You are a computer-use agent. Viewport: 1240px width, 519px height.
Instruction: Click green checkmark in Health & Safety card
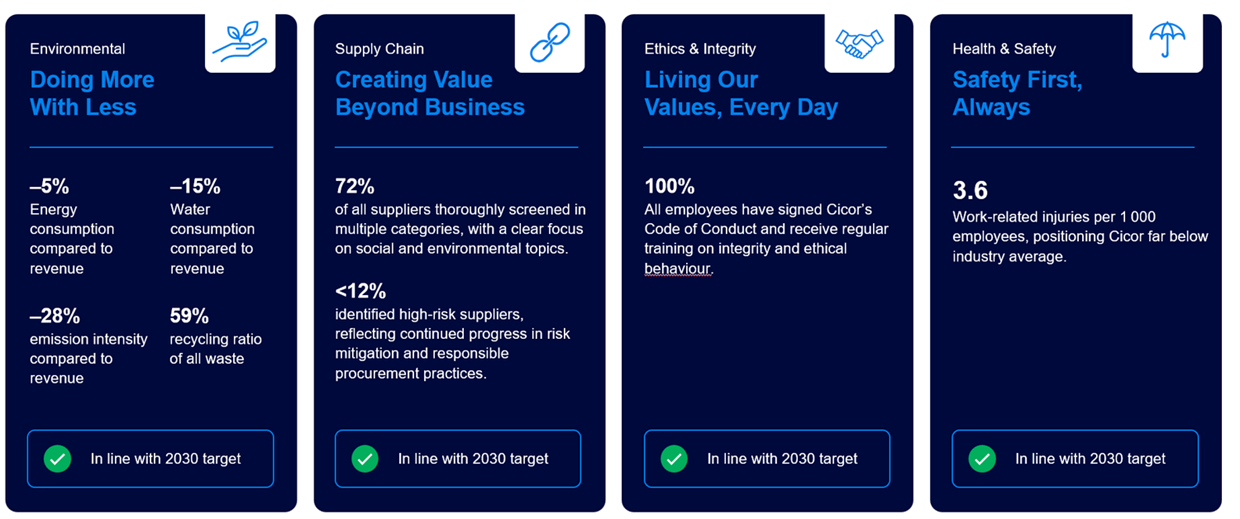coord(982,459)
